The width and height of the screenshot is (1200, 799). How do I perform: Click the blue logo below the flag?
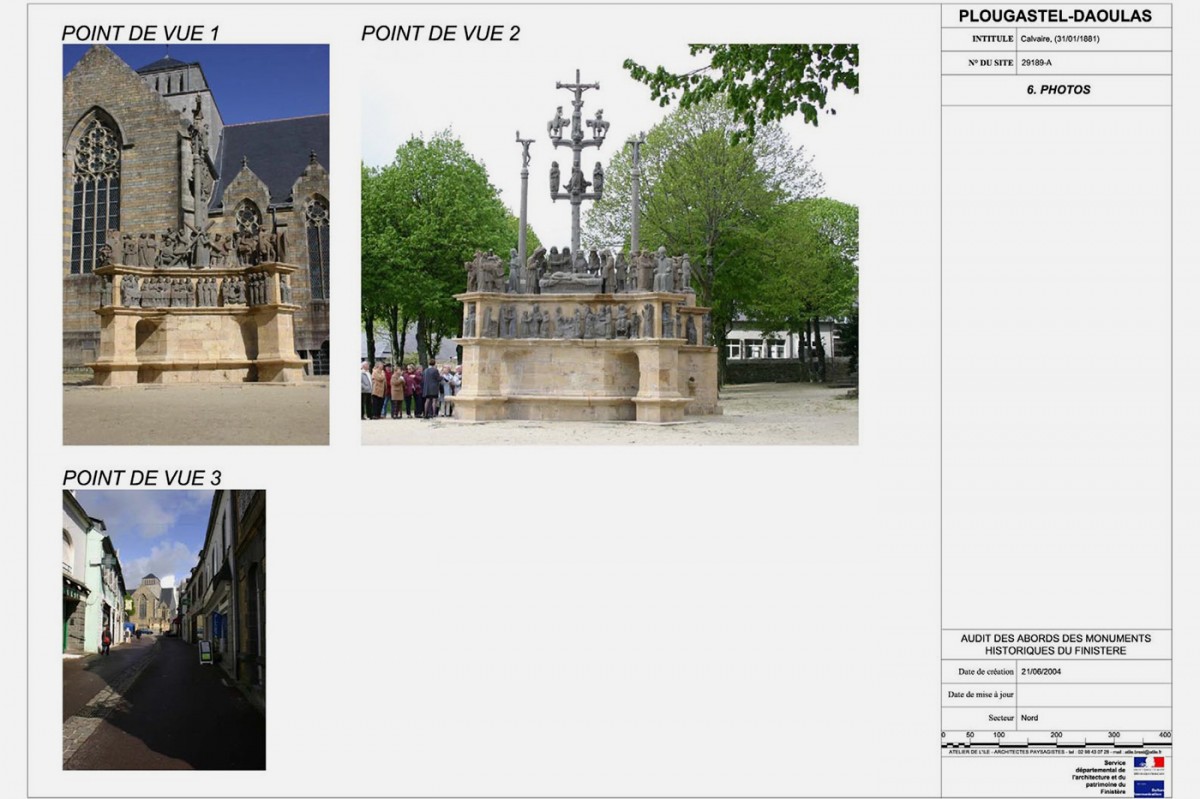[1149, 787]
